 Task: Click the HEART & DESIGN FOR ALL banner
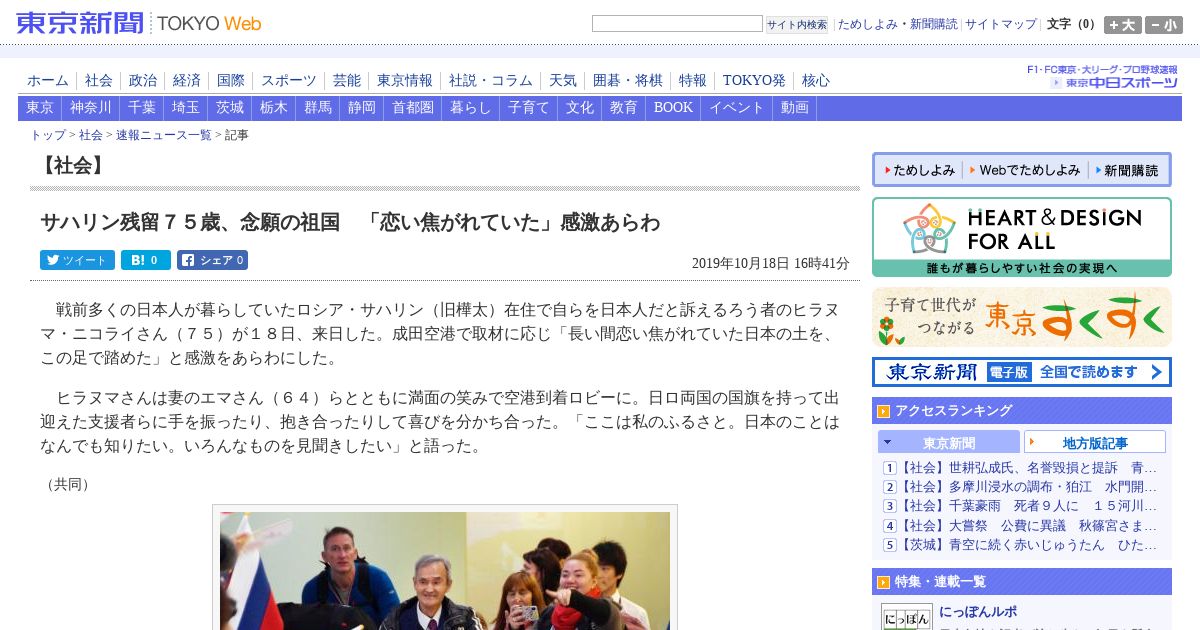pos(1022,237)
